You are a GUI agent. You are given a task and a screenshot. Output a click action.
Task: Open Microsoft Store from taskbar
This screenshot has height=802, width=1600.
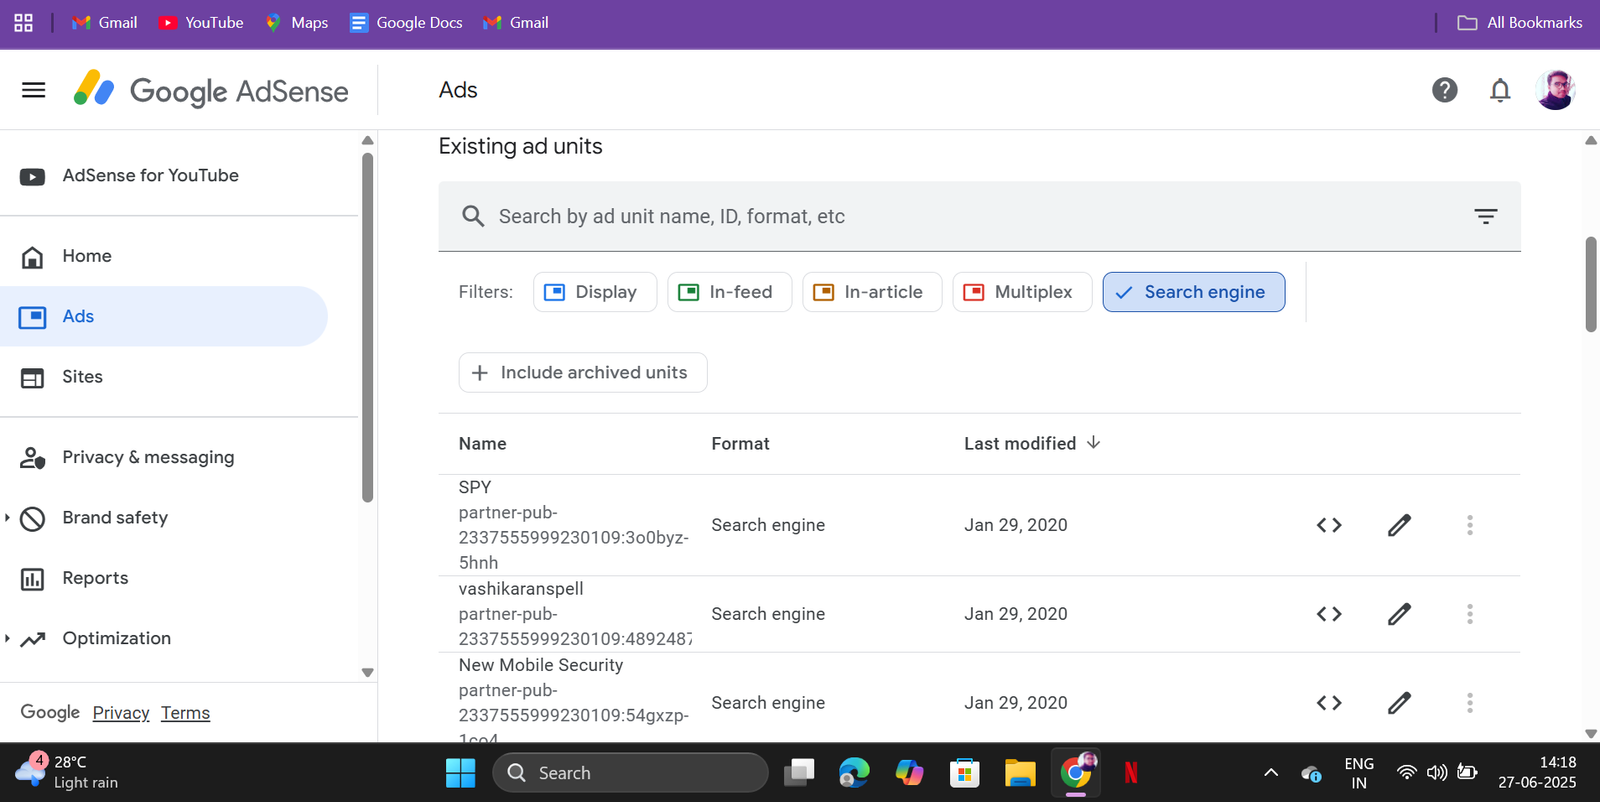pyautogui.click(x=964, y=773)
